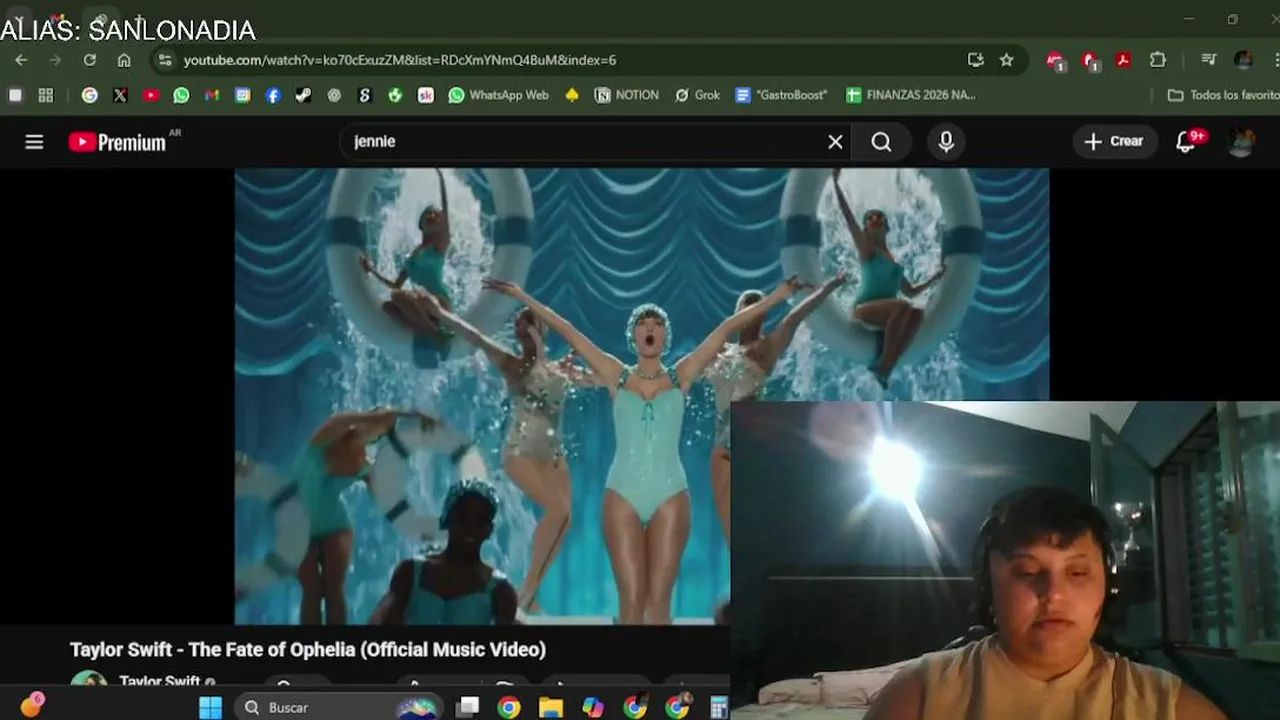Open the Chrome profile avatar

(x=1243, y=60)
